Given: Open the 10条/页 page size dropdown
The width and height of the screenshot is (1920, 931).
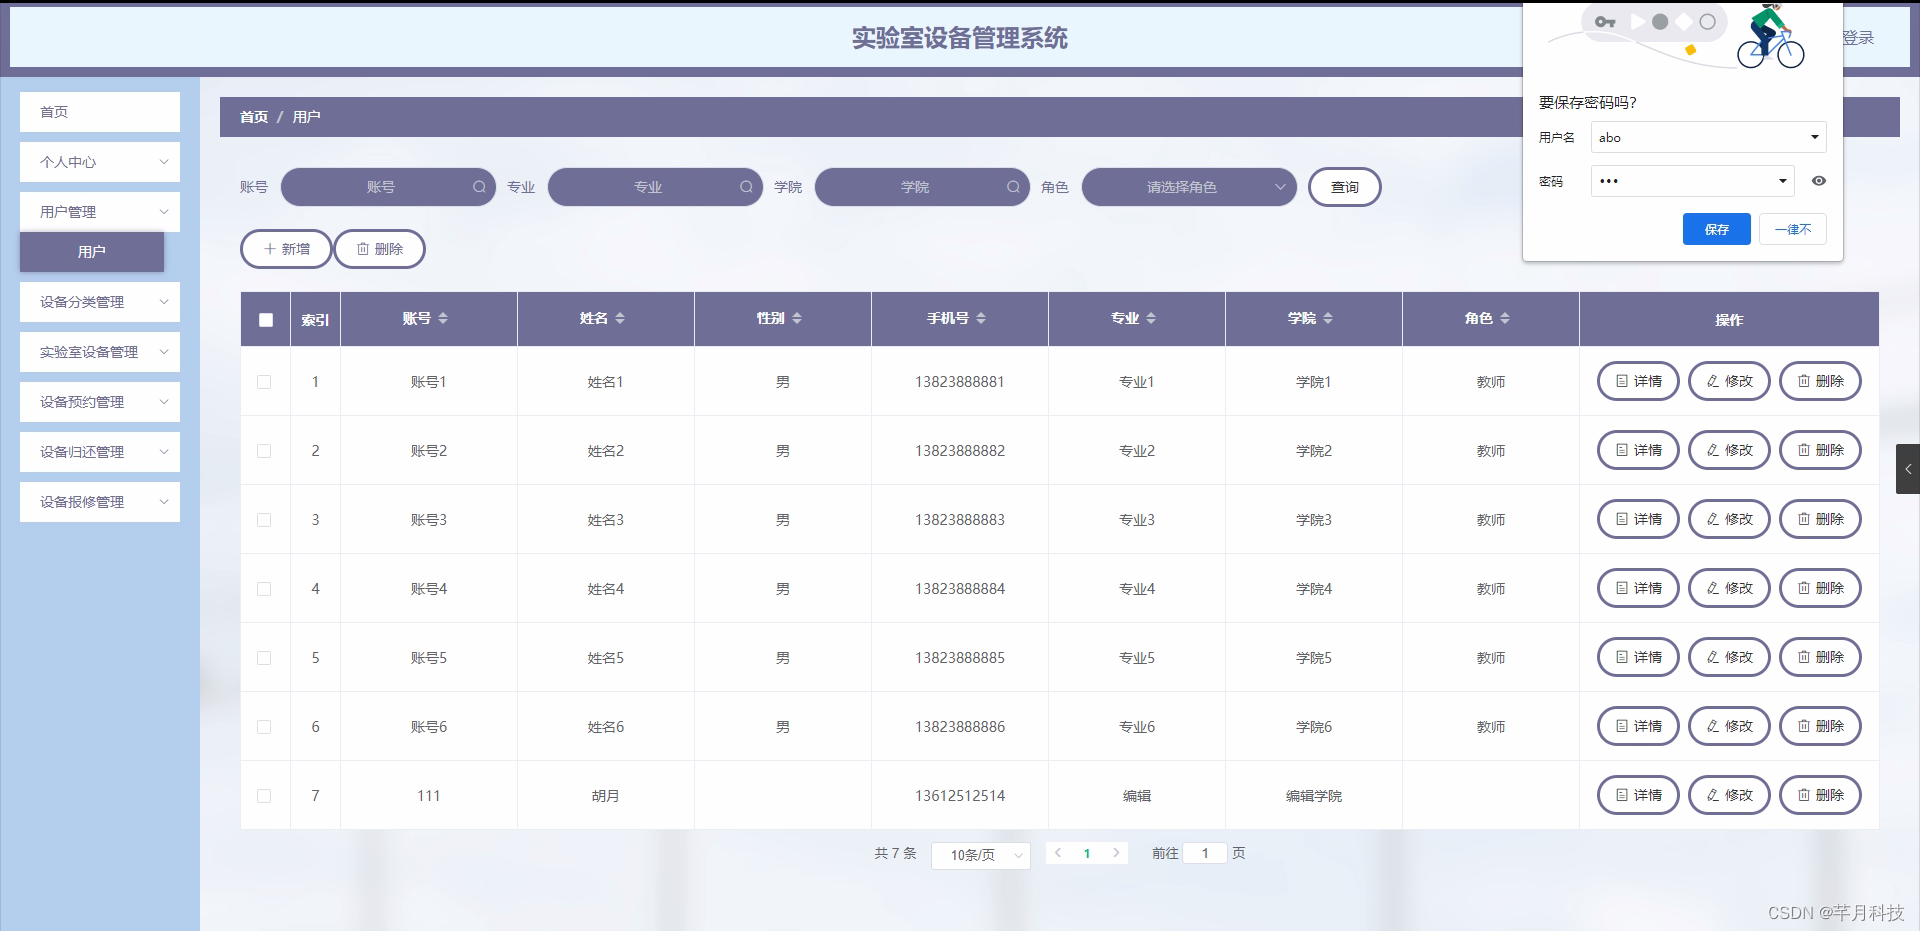Looking at the screenshot, I should tap(979, 855).
